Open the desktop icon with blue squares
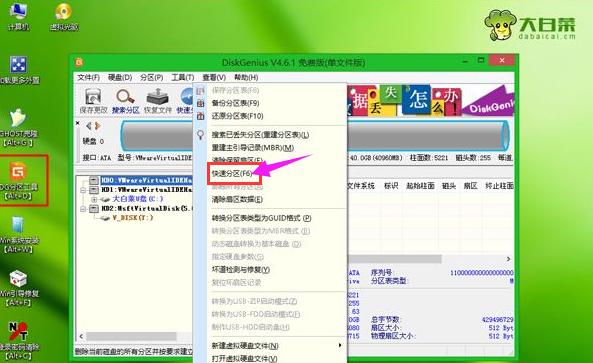Viewport: 593px width, 363px height. pos(18,70)
